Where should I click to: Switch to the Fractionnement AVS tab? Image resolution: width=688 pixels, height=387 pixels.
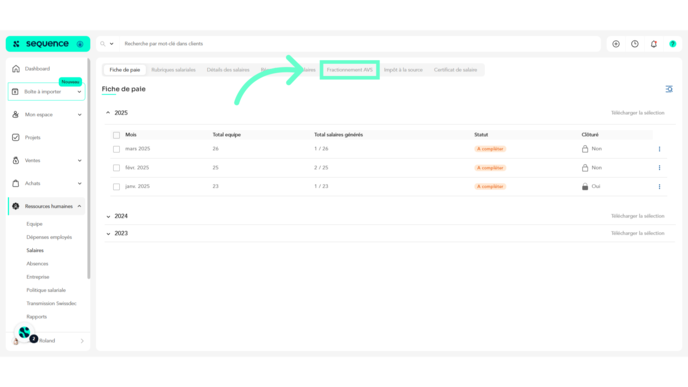[x=350, y=70]
